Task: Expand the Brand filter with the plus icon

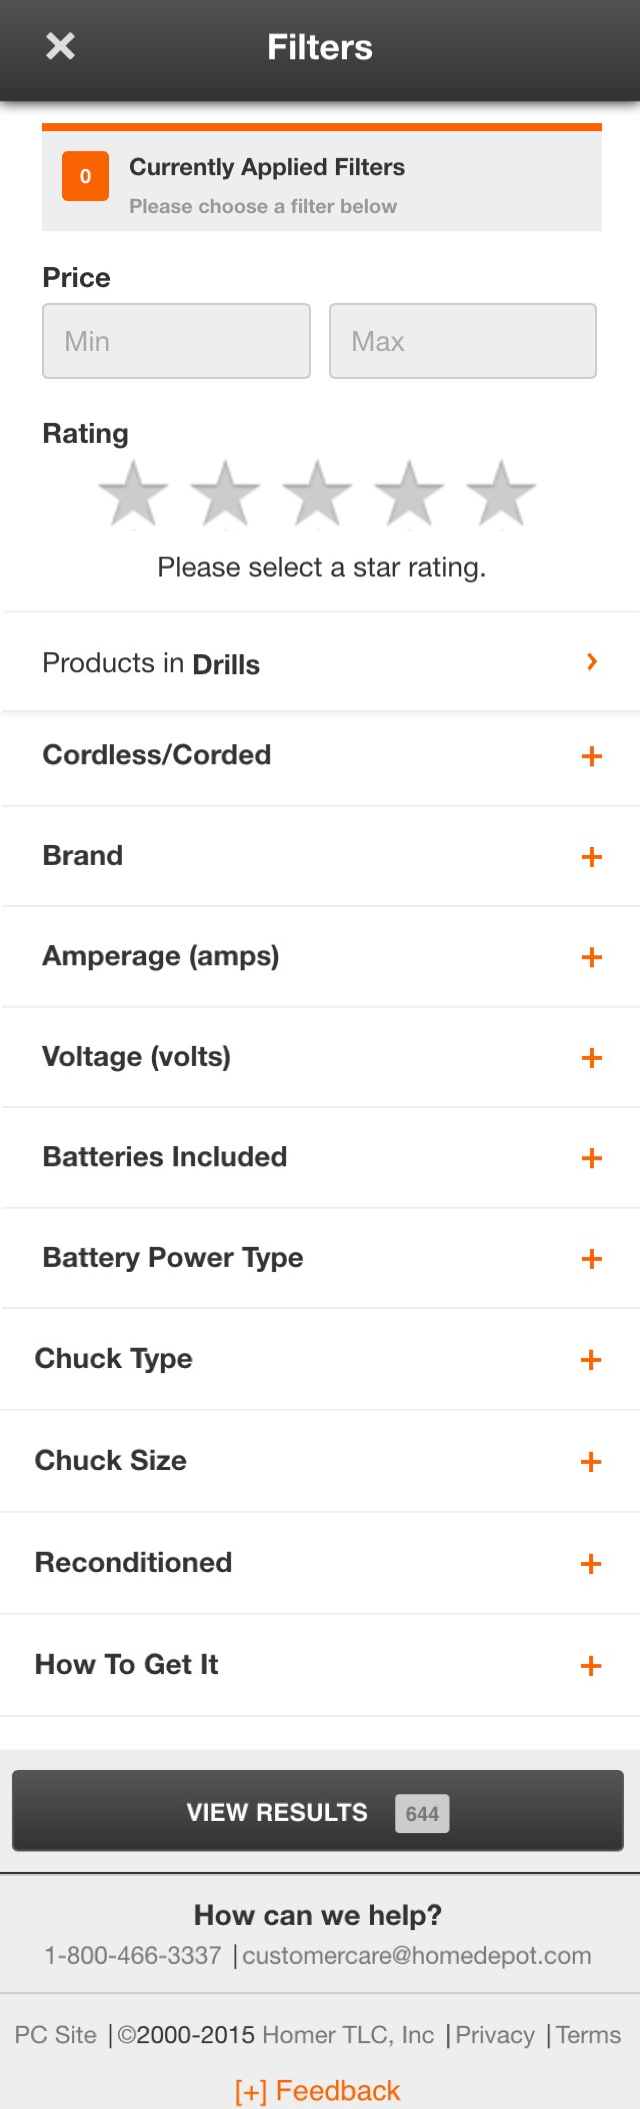Action: (x=591, y=857)
